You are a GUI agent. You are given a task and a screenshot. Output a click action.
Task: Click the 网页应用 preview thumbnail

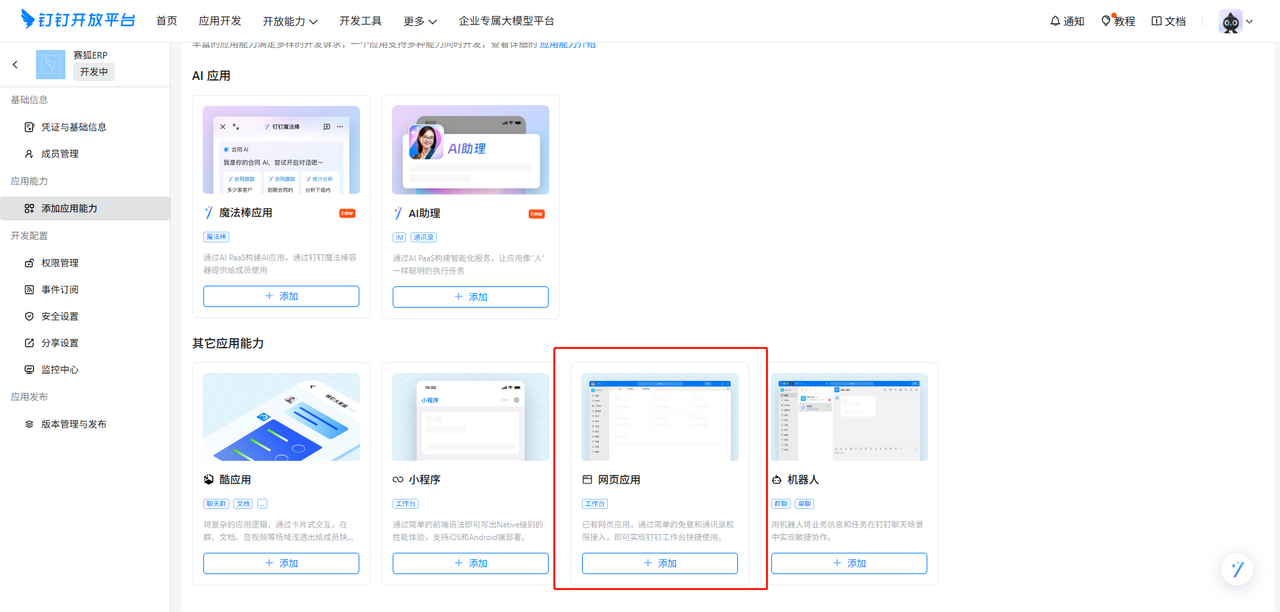point(660,417)
